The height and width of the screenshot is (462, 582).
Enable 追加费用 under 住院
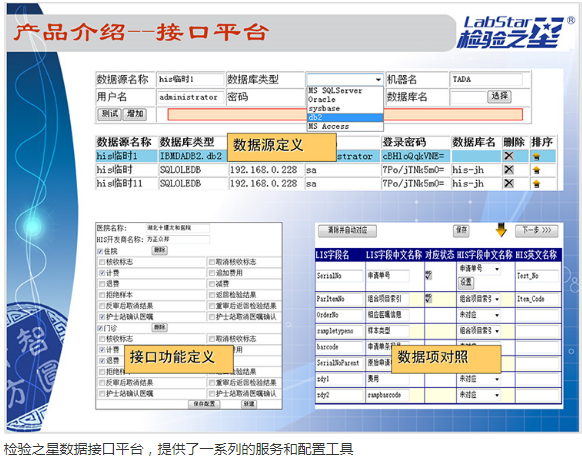click(x=212, y=273)
